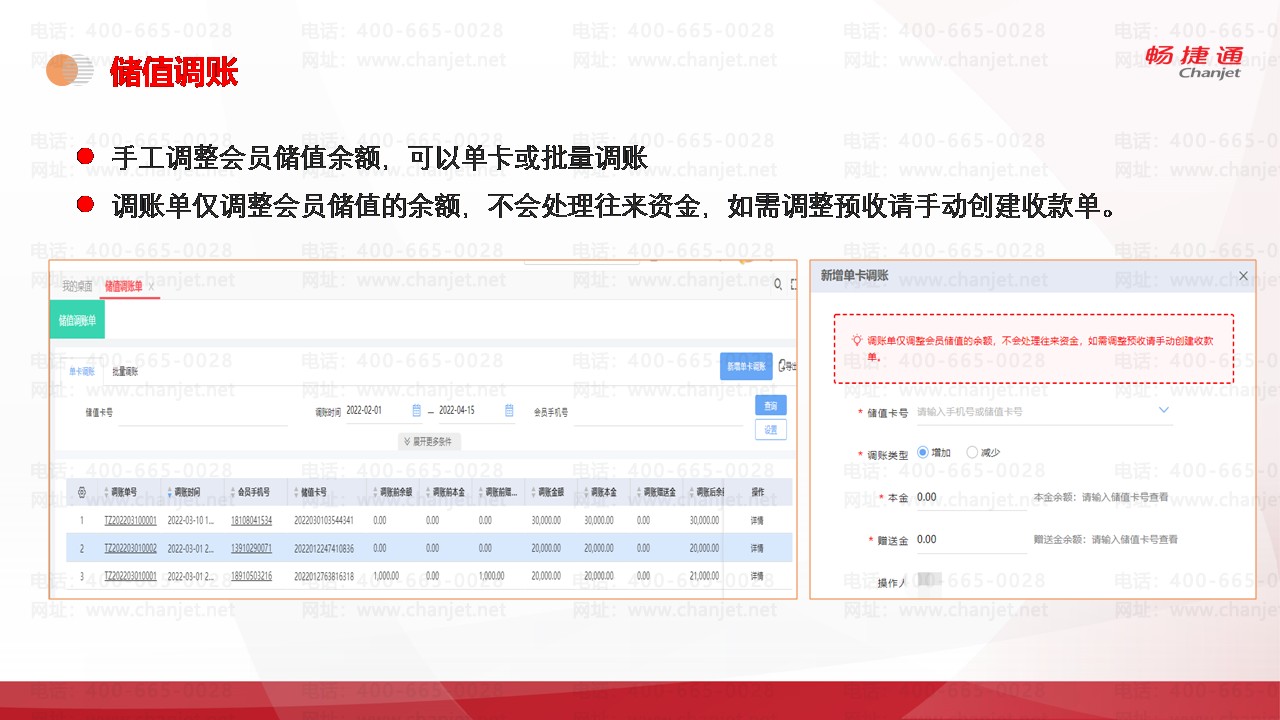Click the lightbulb tip icon in the dialog
The image size is (1280, 720).
[x=857, y=341]
